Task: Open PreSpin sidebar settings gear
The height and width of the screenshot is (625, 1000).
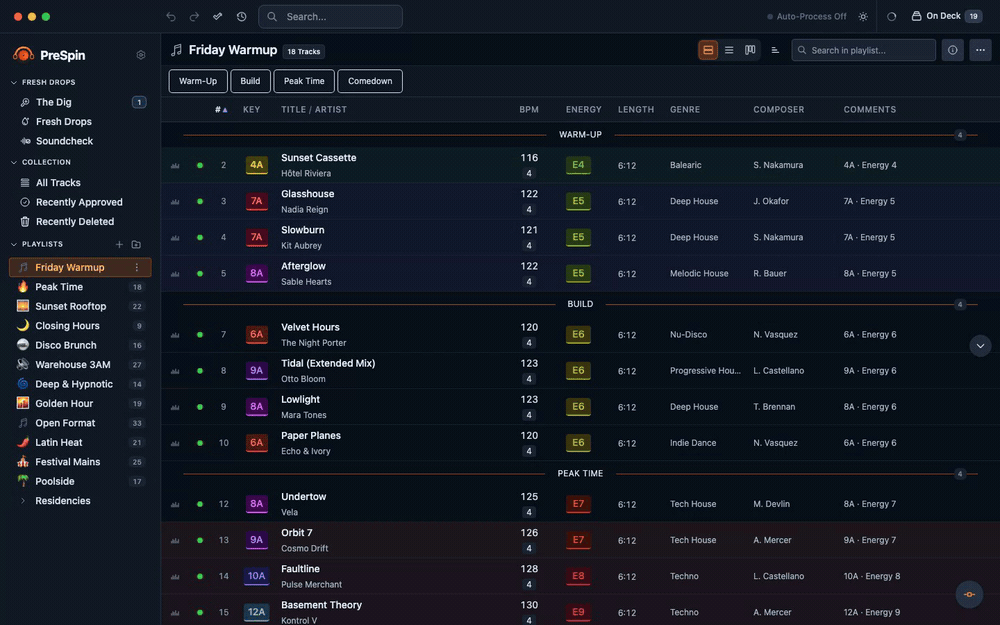Action: pyautogui.click(x=141, y=55)
